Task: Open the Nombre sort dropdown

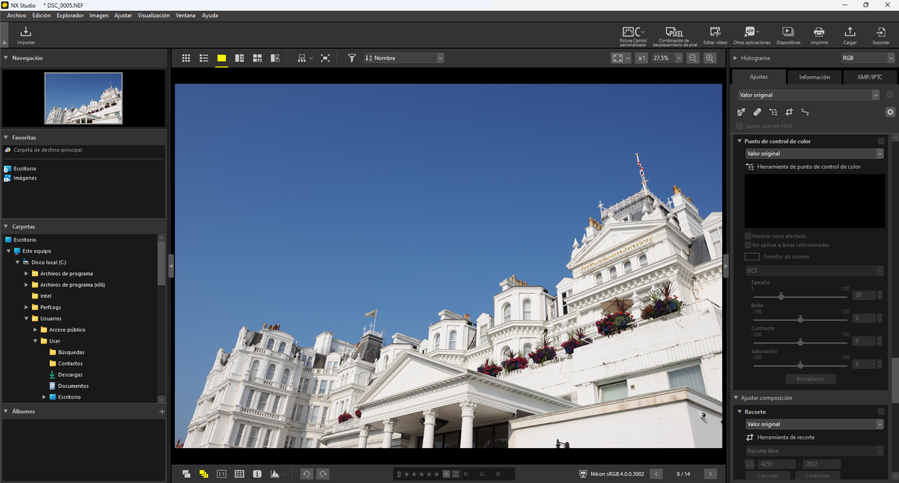Action: coord(404,58)
